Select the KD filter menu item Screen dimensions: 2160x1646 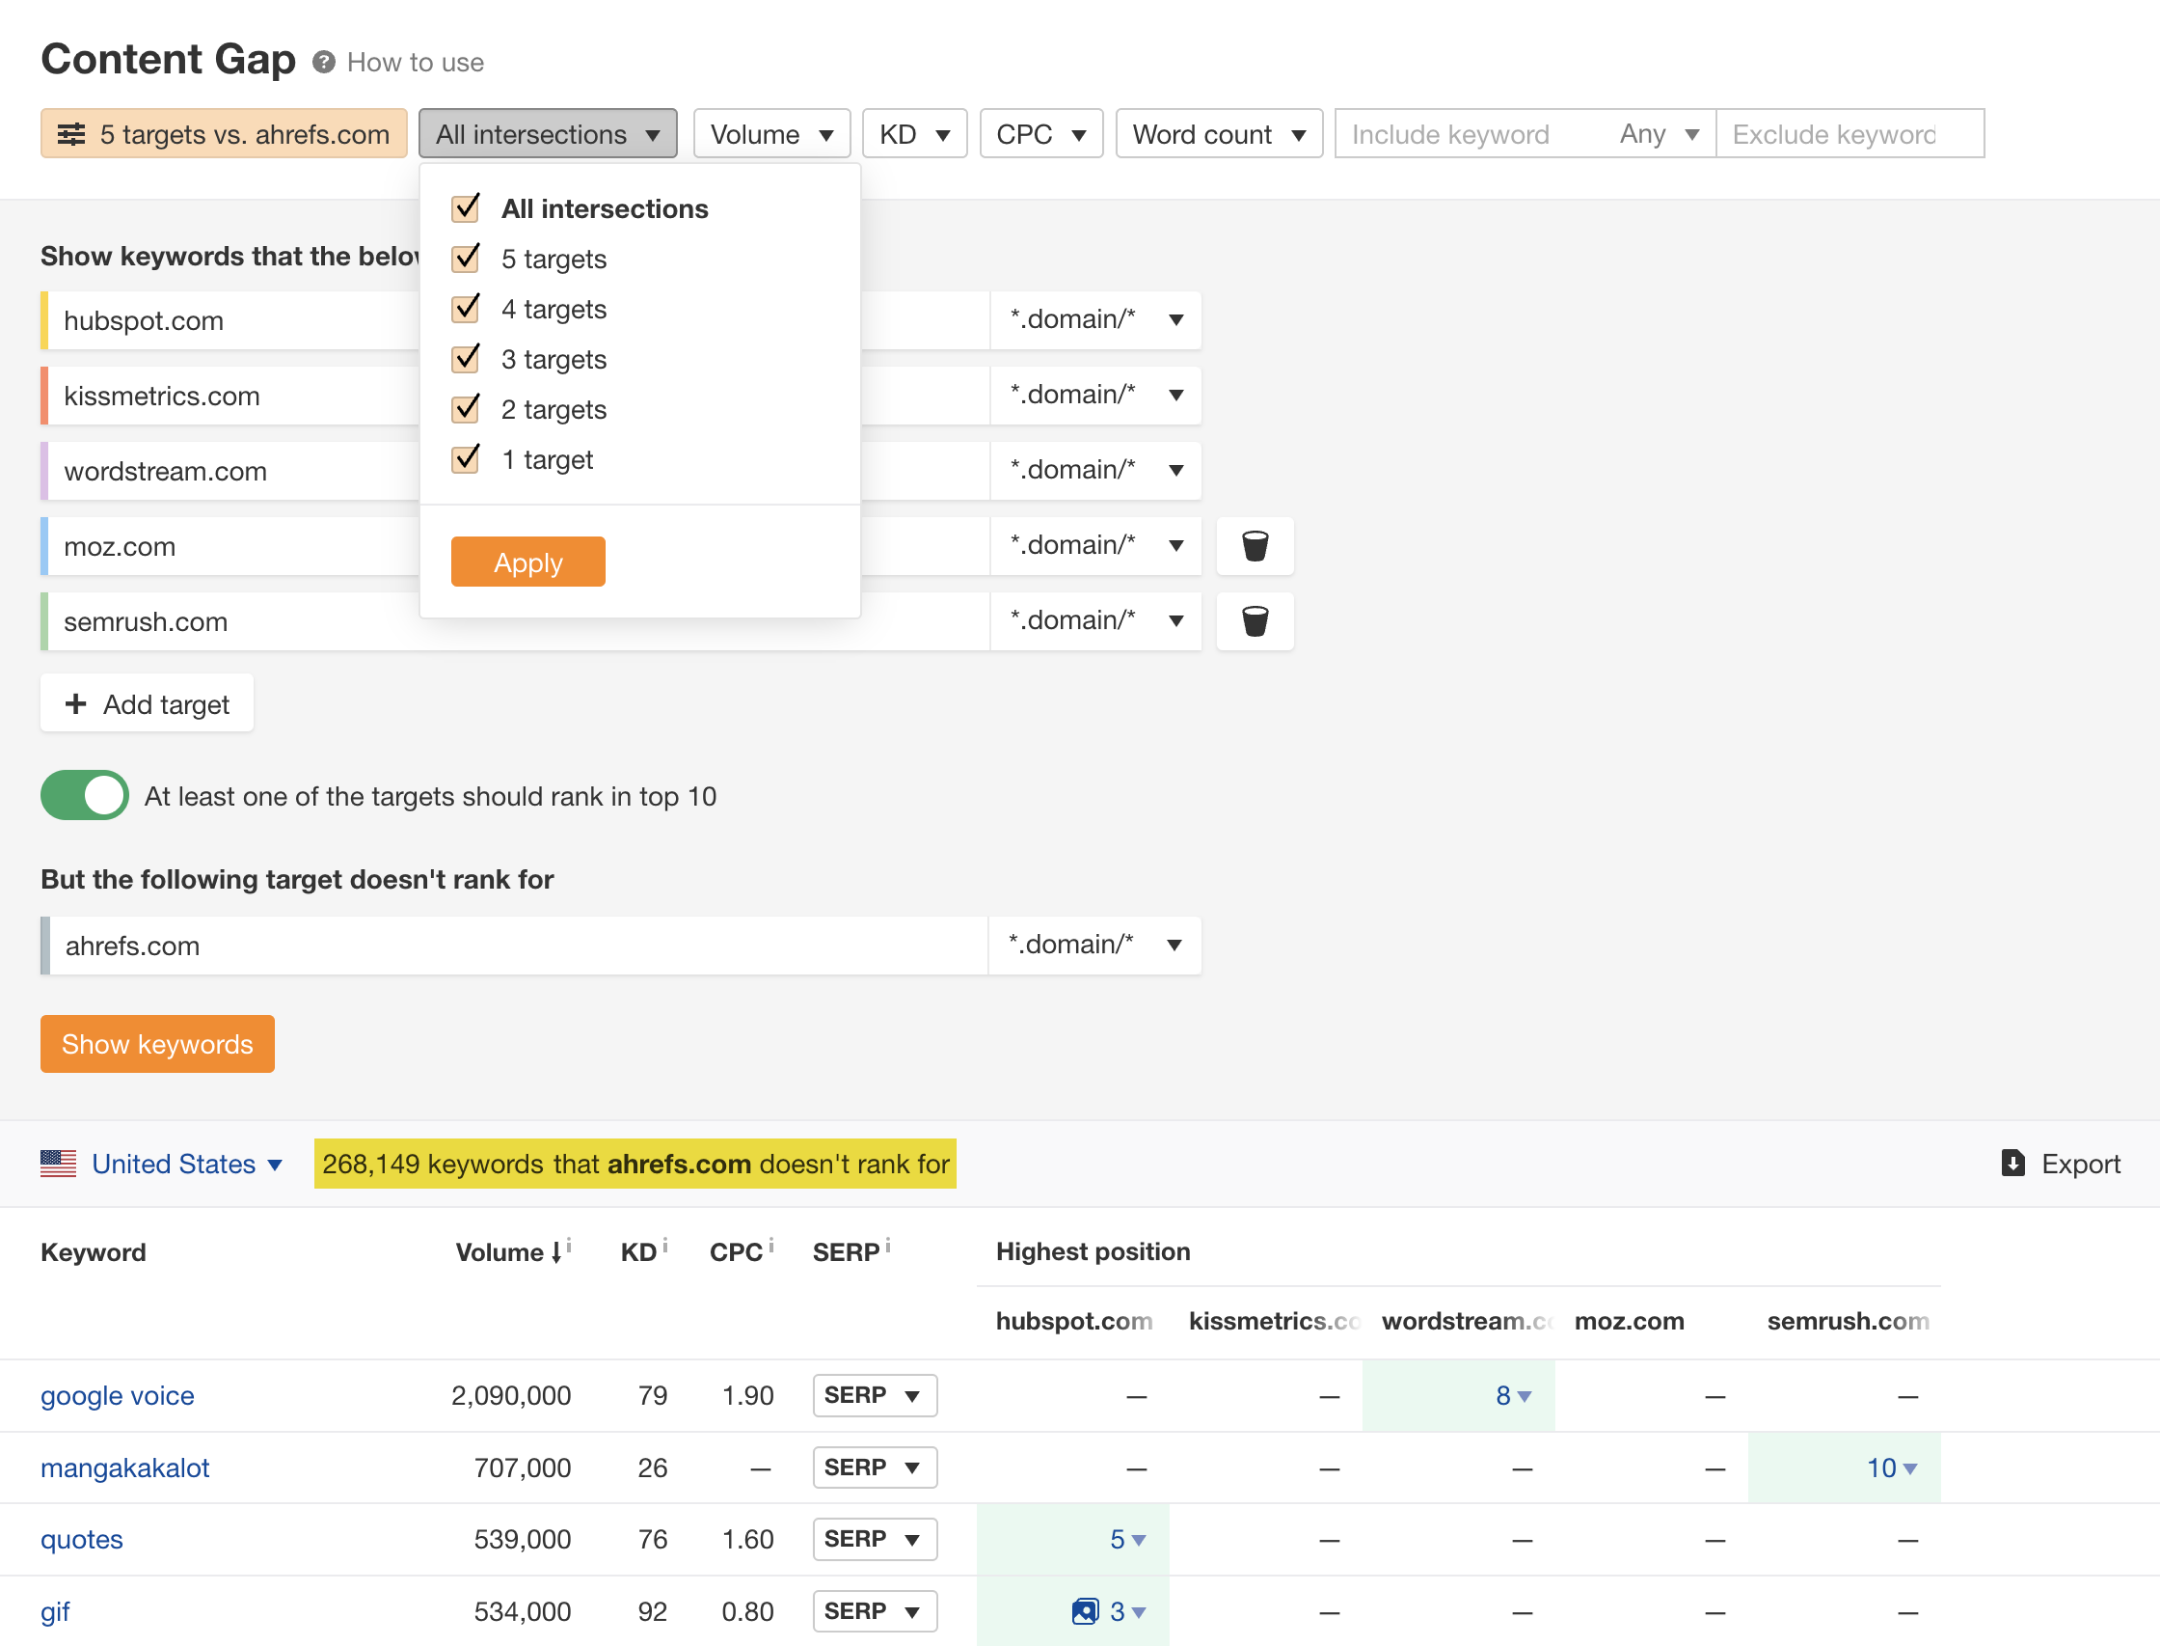[911, 131]
